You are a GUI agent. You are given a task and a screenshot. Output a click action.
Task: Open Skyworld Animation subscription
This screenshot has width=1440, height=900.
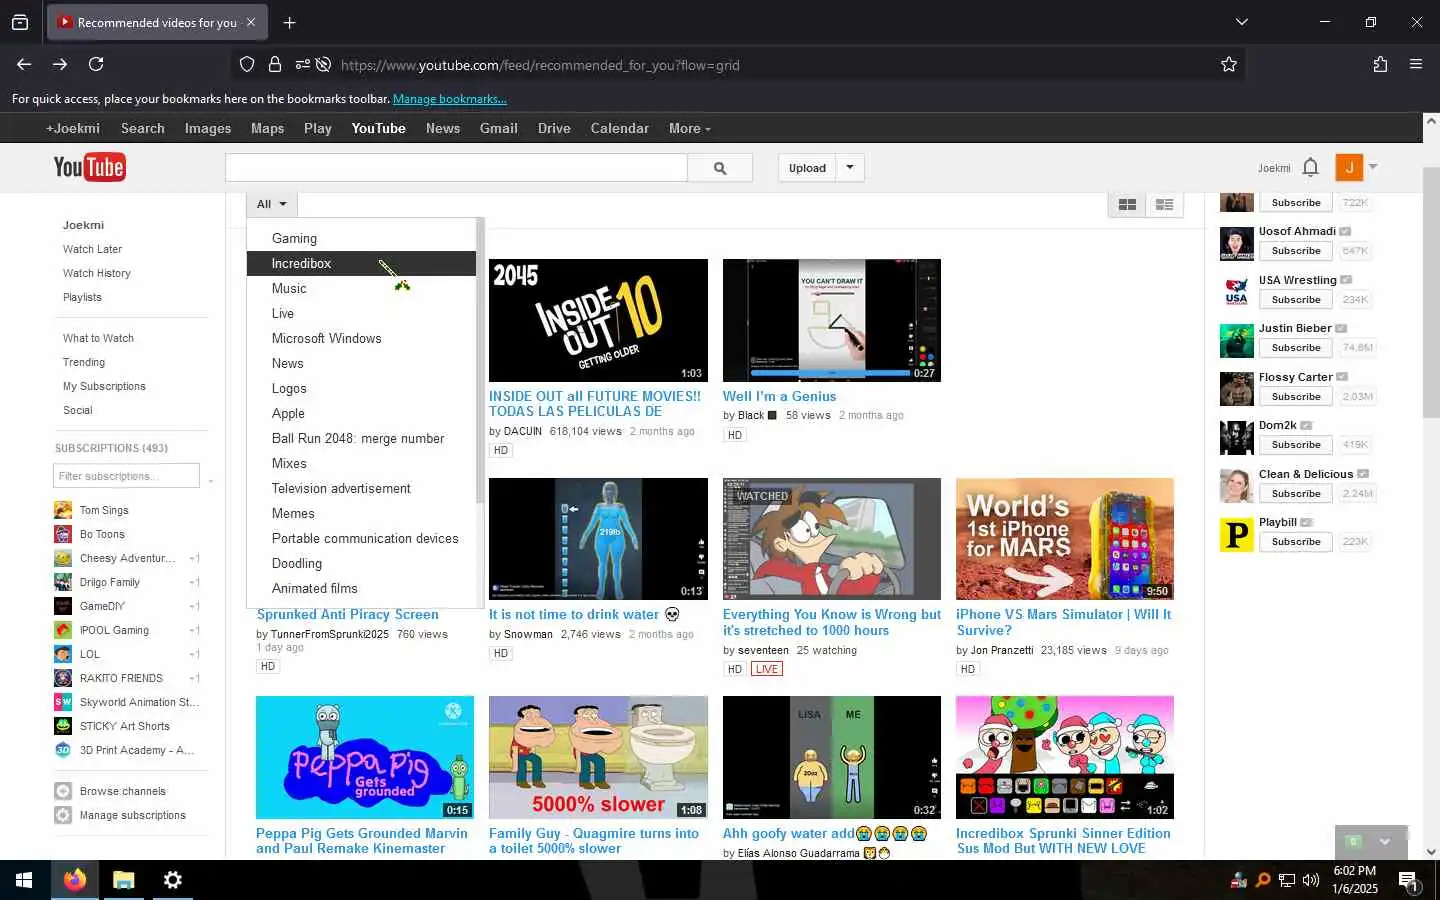click(139, 702)
